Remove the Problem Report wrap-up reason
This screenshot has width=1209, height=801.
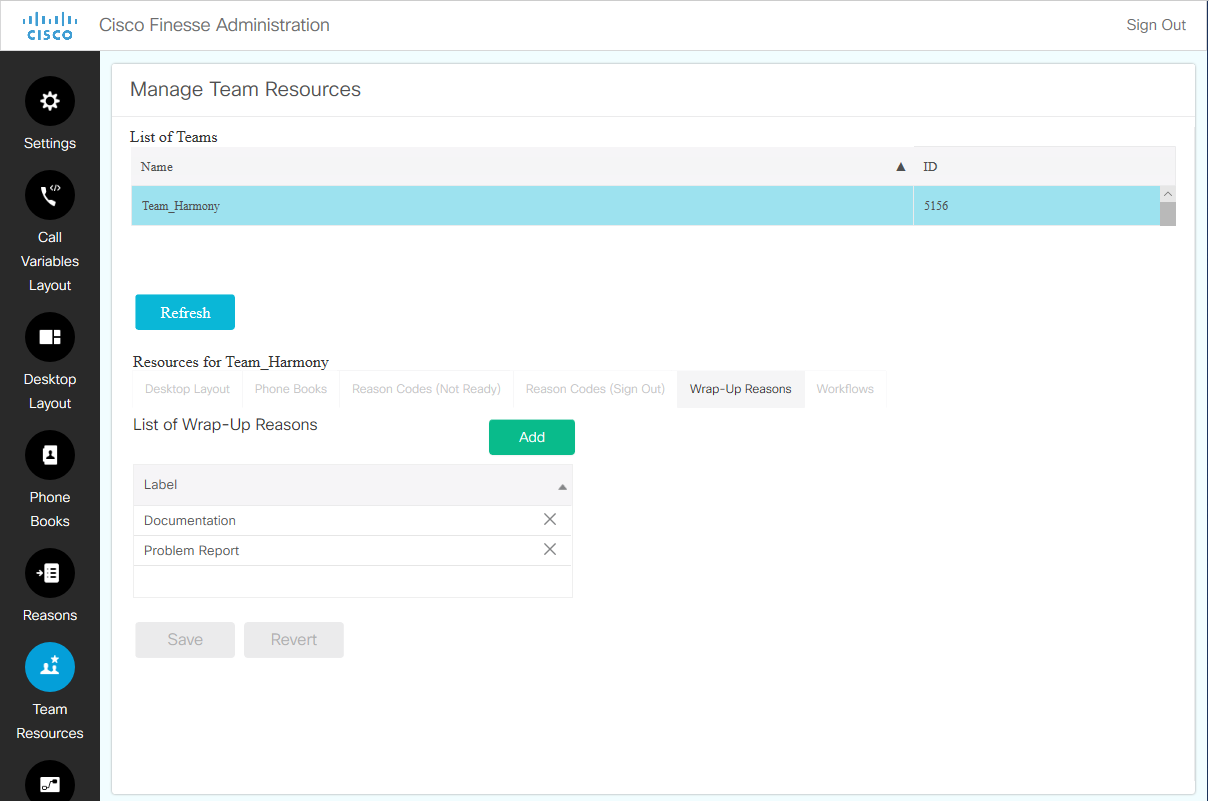(x=550, y=549)
